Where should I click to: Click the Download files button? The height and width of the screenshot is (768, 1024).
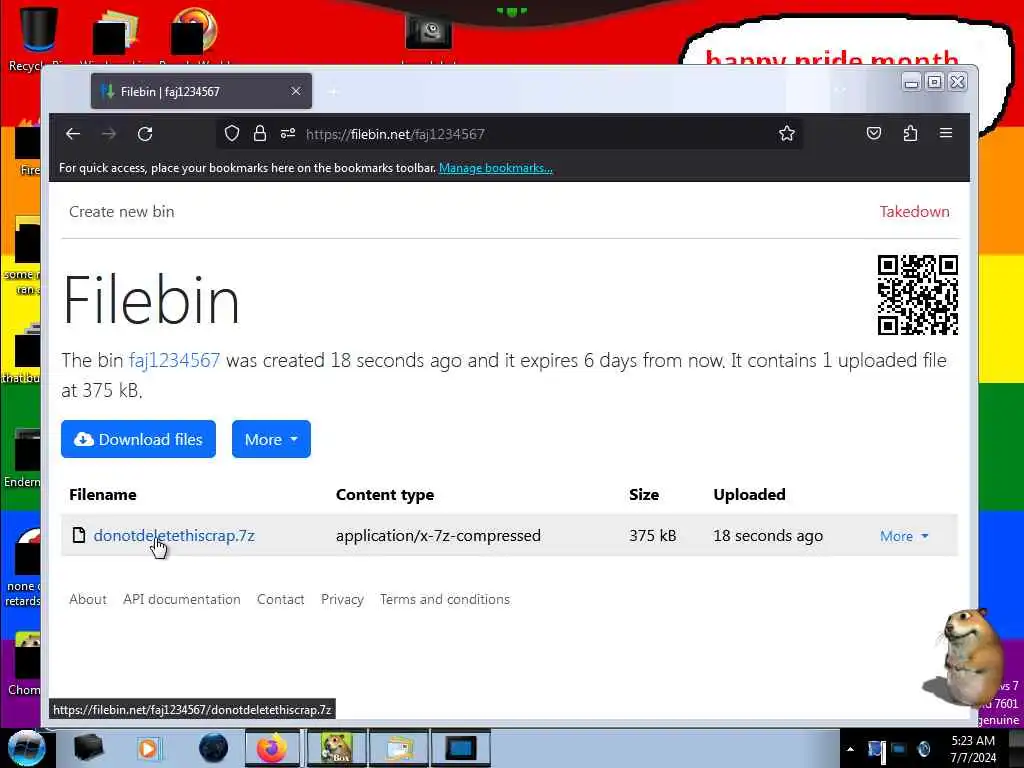point(138,439)
